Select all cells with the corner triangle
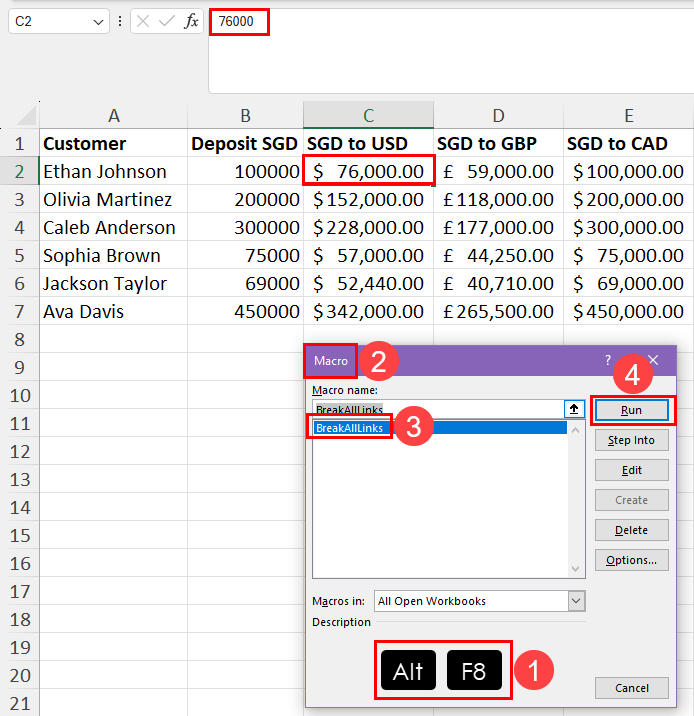This screenshot has width=694, height=716. pos(26,115)
